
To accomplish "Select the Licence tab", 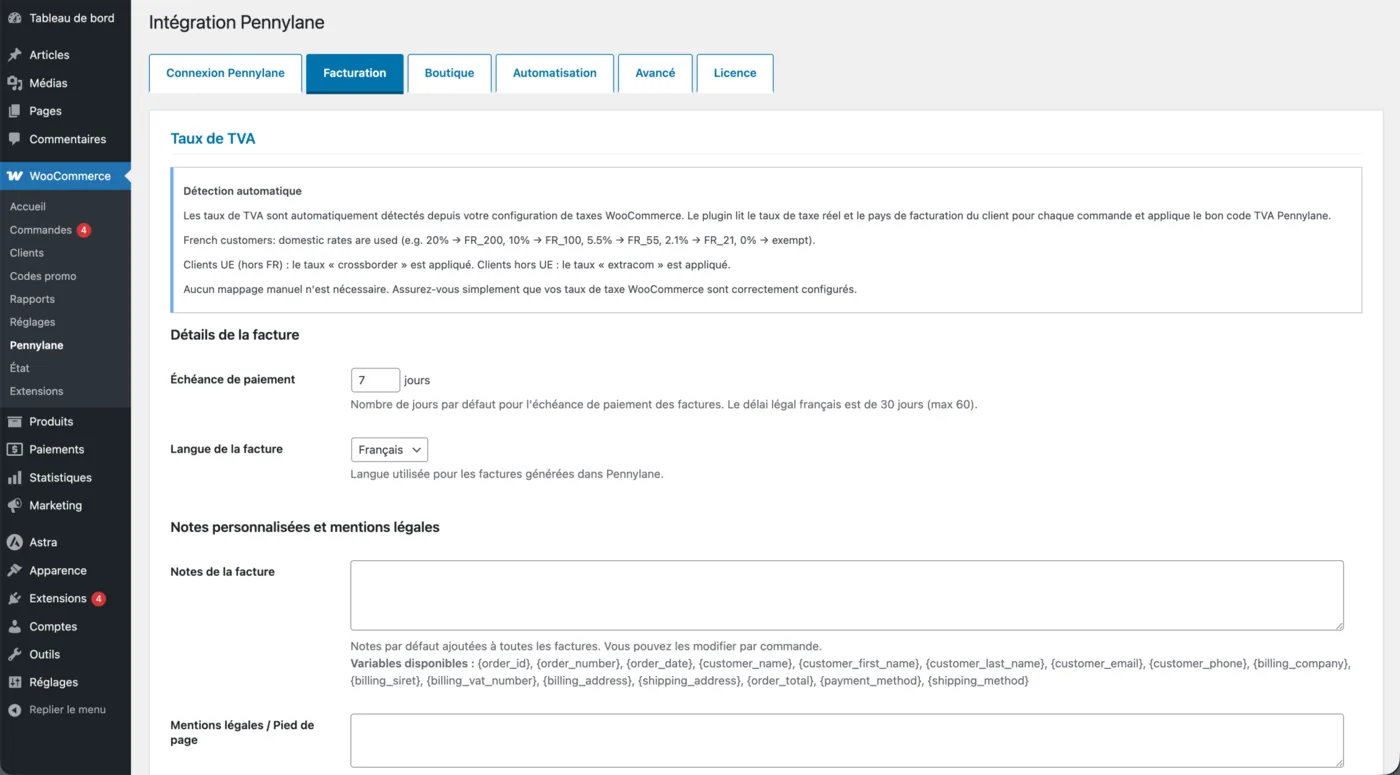I will click(x=735, y=73).
